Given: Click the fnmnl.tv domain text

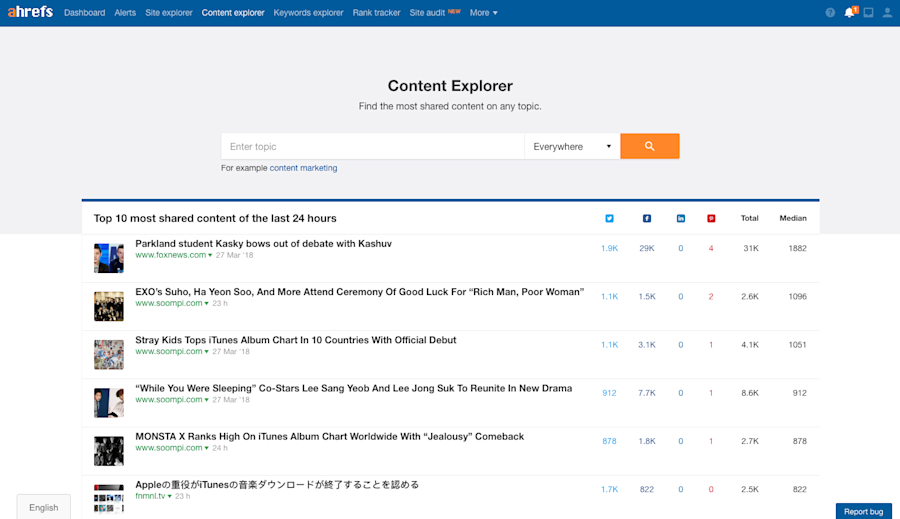Looking at the screenshot, I should [150, 496].
